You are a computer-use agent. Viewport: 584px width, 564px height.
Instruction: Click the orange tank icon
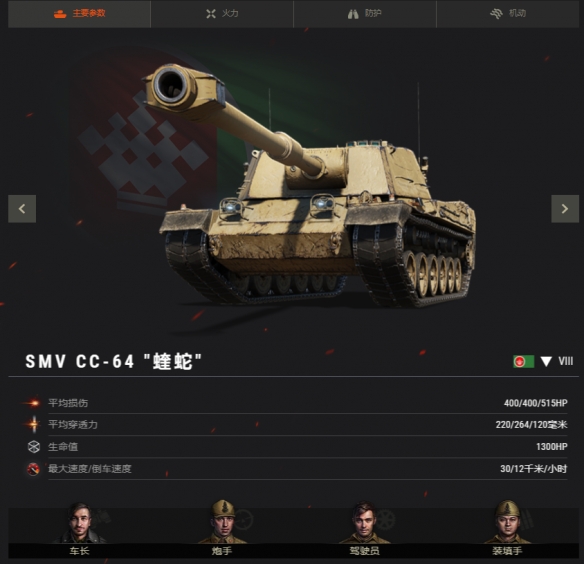point(60,14)
